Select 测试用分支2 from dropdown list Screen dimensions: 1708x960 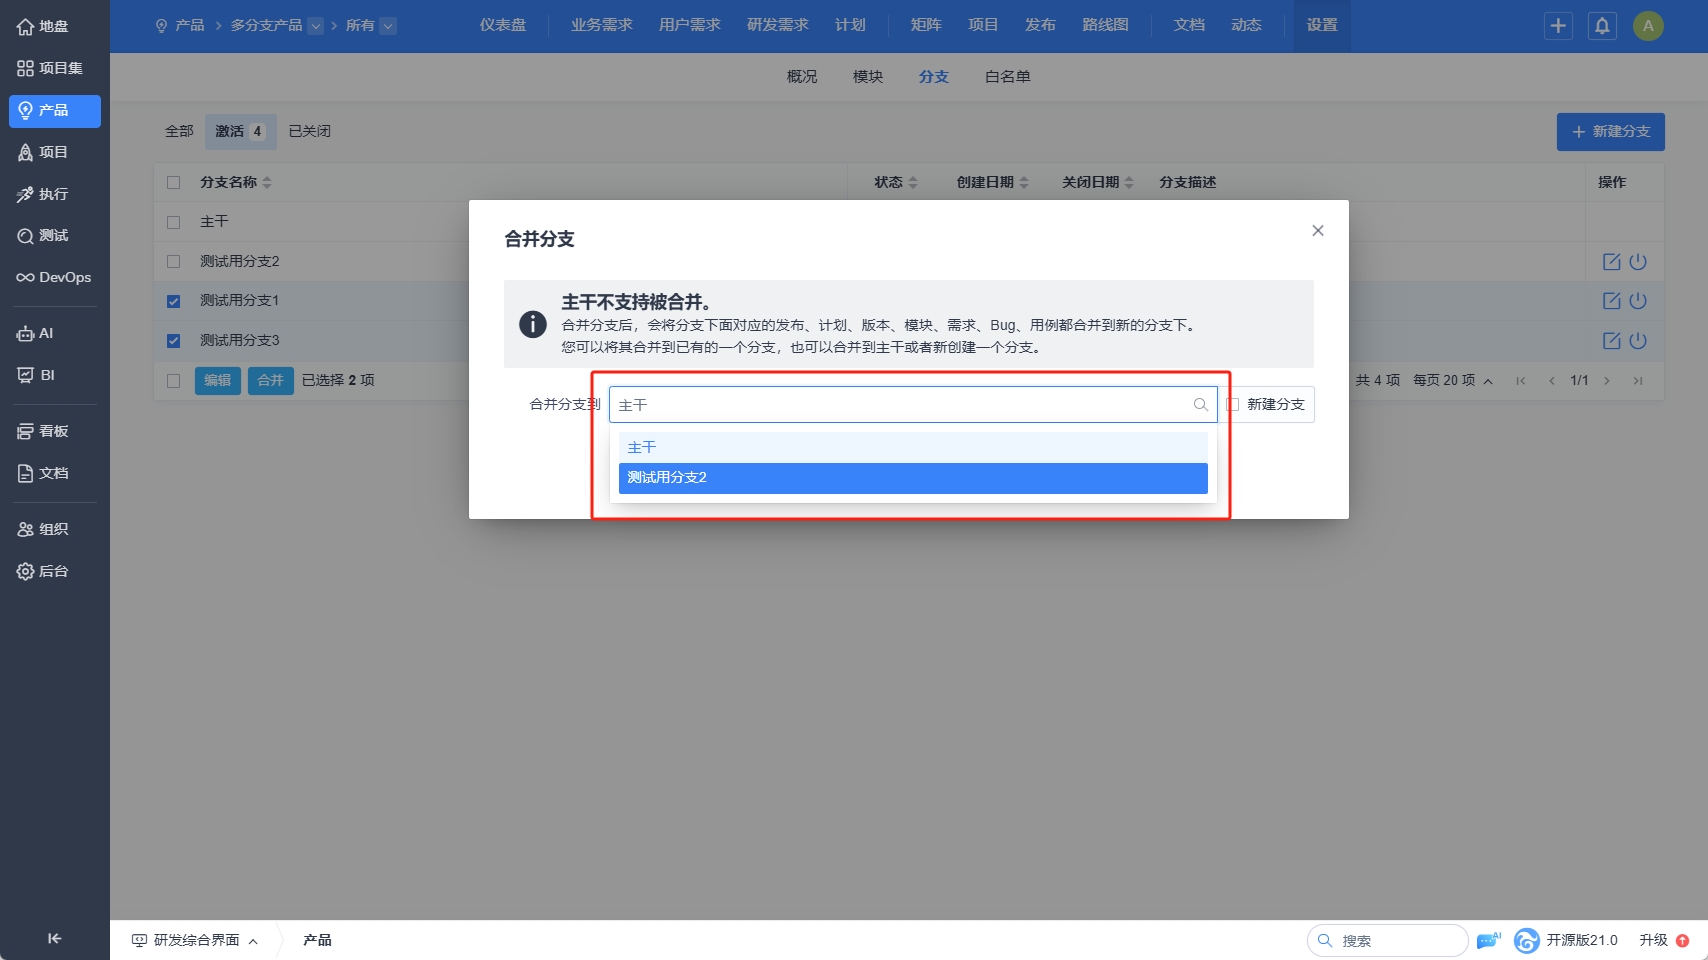[x=913, y=478]
